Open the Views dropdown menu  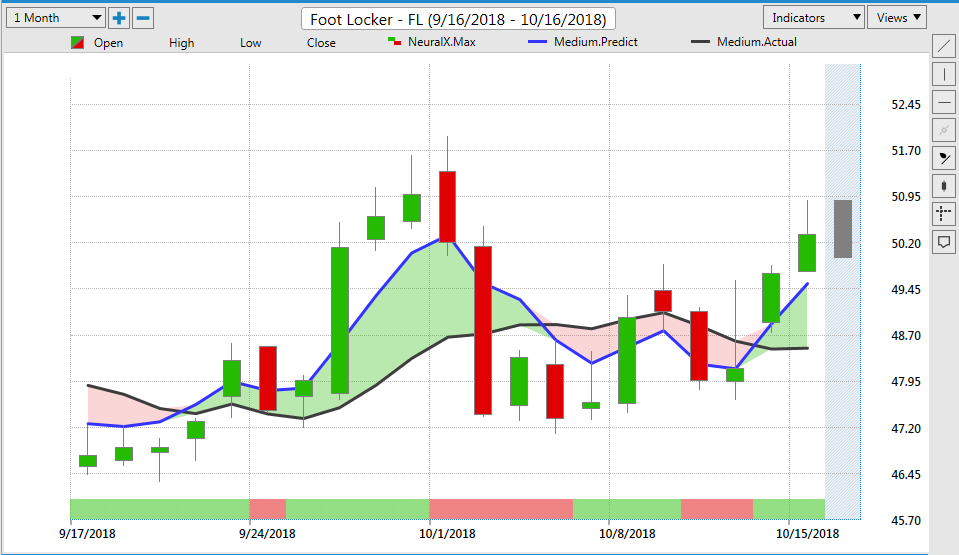coord(897,18)
